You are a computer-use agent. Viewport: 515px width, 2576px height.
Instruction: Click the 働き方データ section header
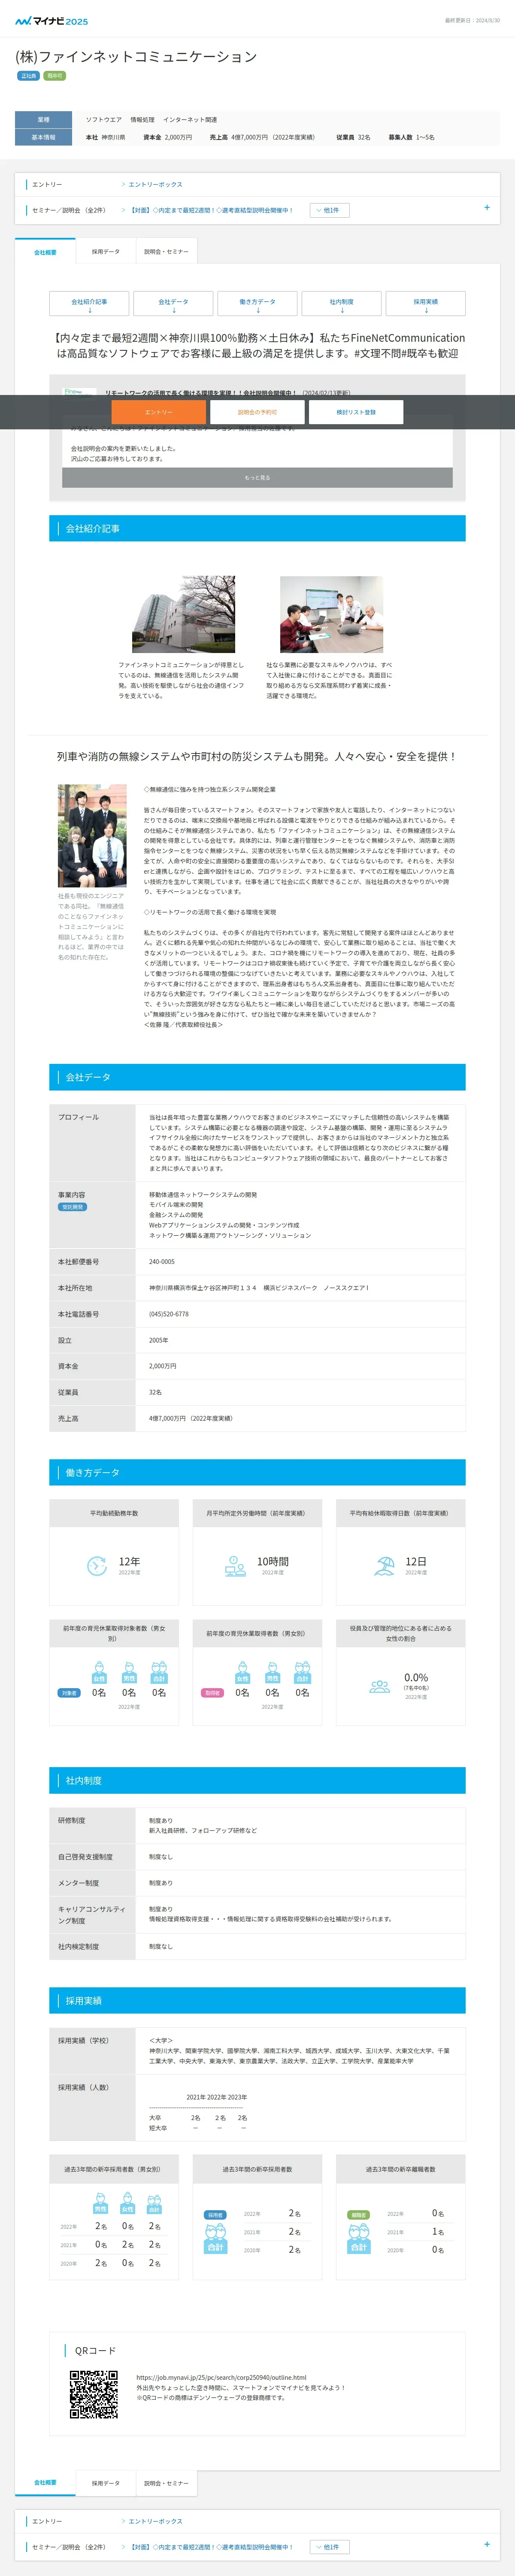tap(257, 1473)
